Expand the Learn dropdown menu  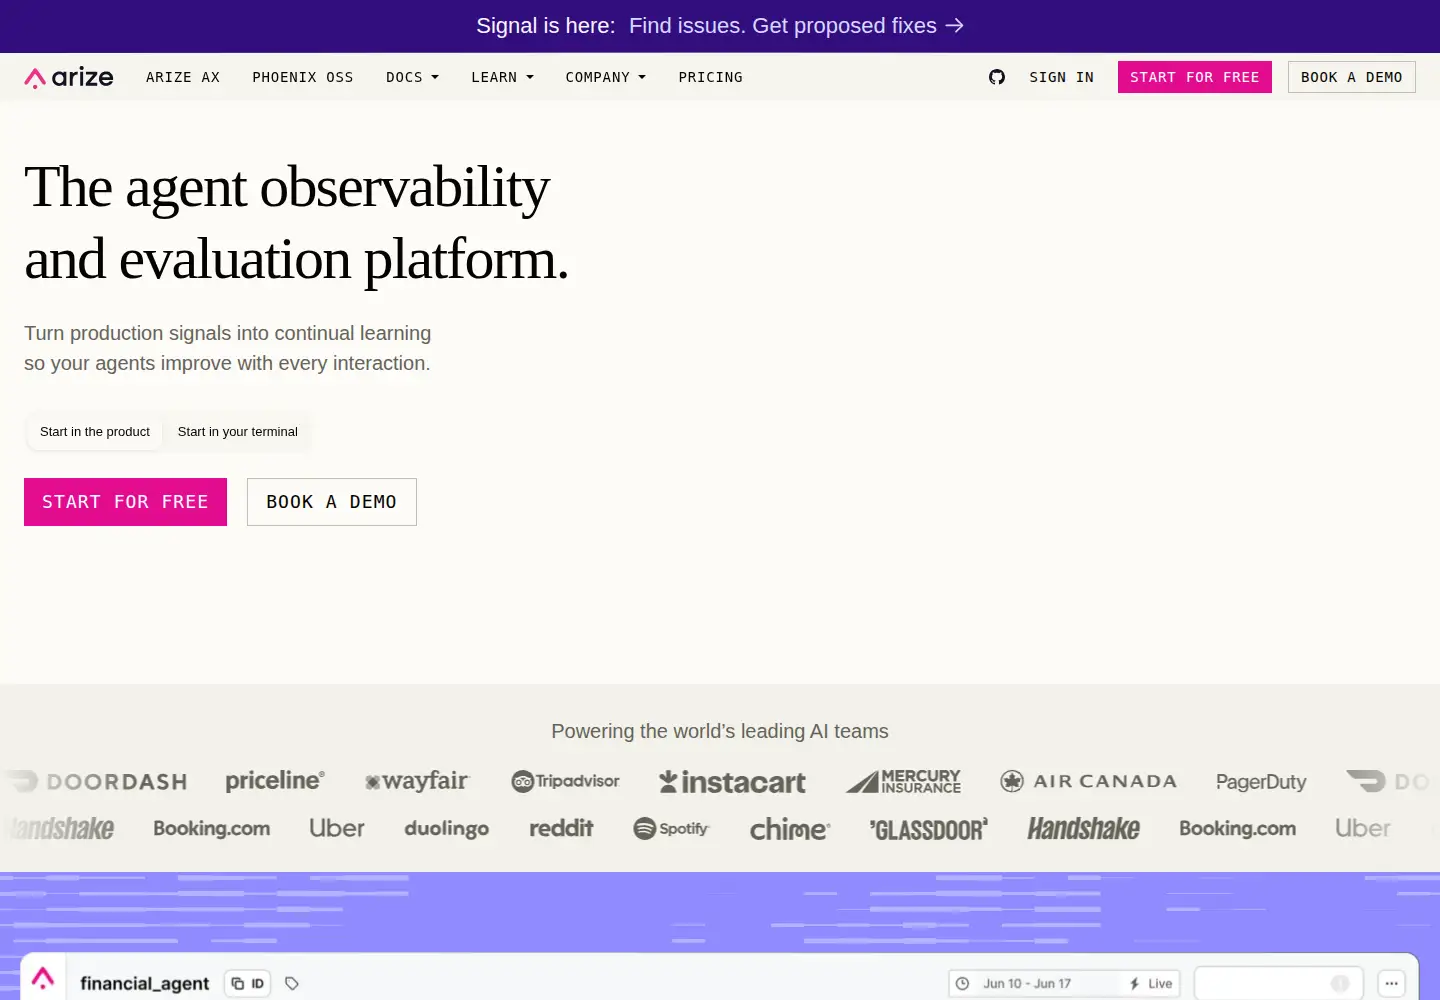(x=502, y=77)
